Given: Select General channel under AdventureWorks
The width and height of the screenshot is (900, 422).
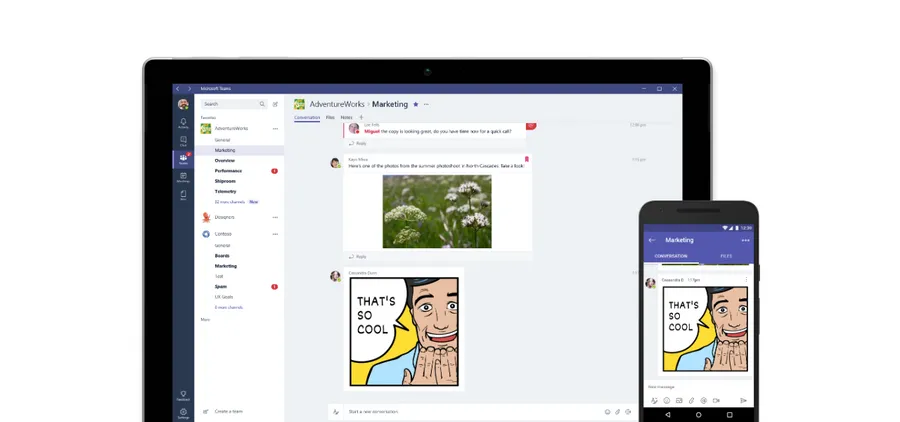Looking at the screenshot, I should coord(222,140).
